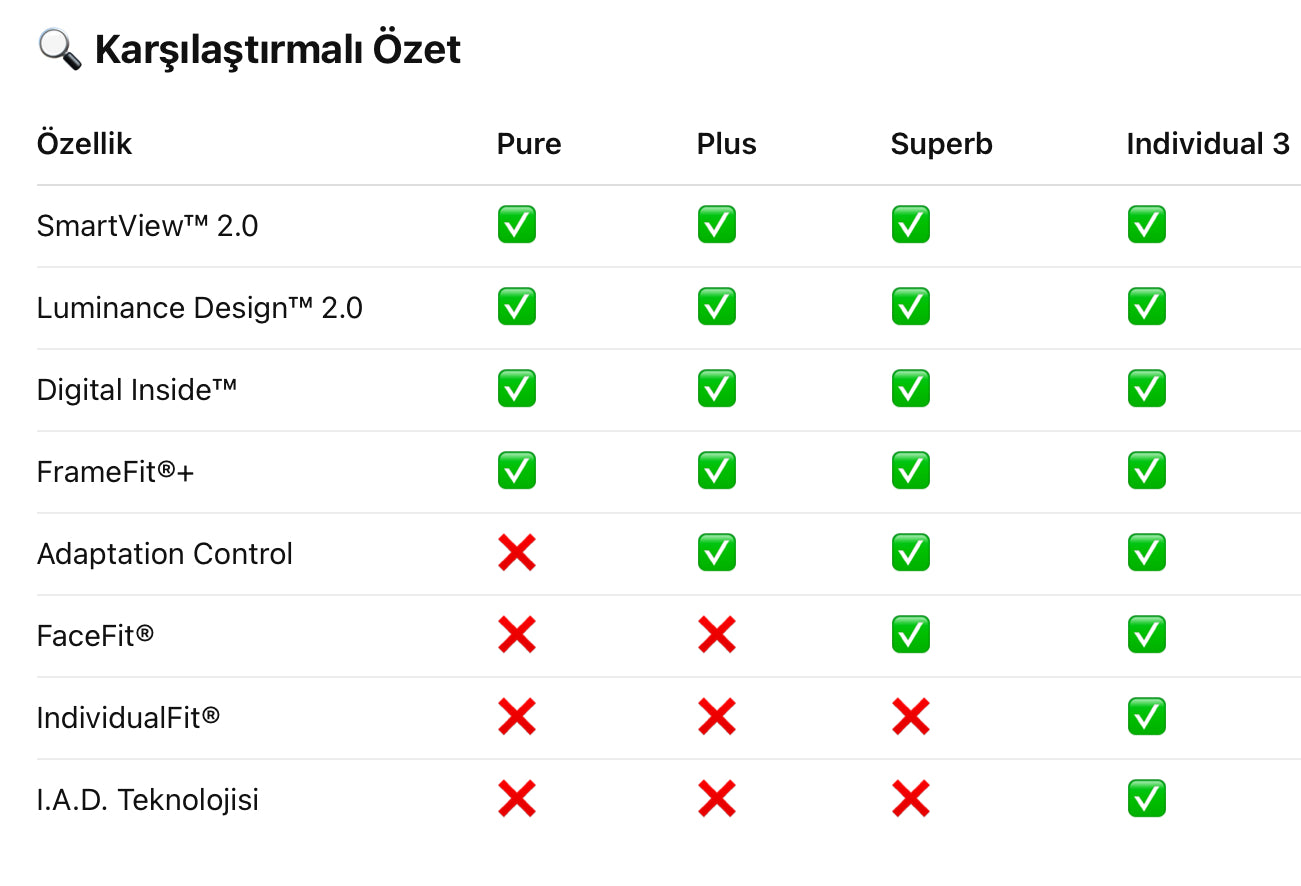Click the red cross for FaceFit under Plus

click(x=716, y=635)
